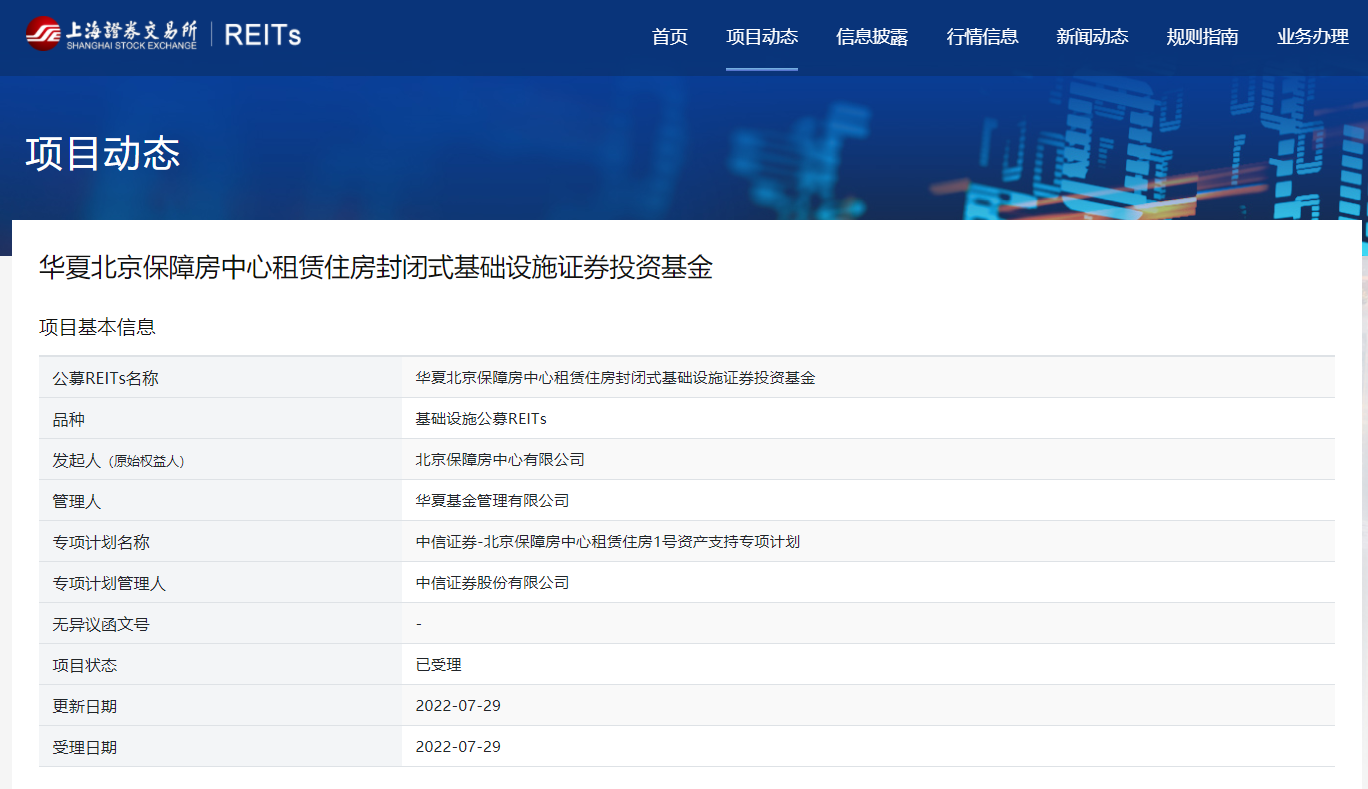Open the 信息披露 menu item
This screenshot has width=1368, height=789.
click(x=872, y=37)
